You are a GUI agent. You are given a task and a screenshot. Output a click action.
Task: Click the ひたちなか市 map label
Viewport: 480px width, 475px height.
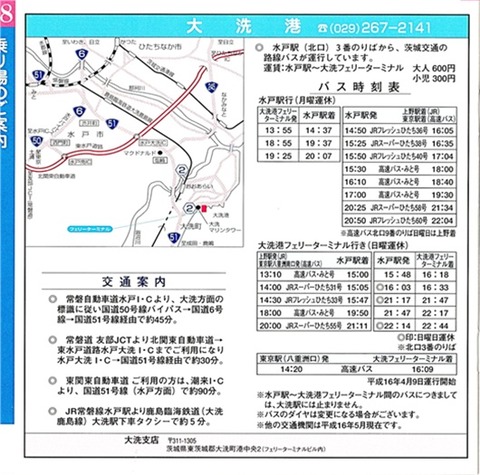click(160, 46)
